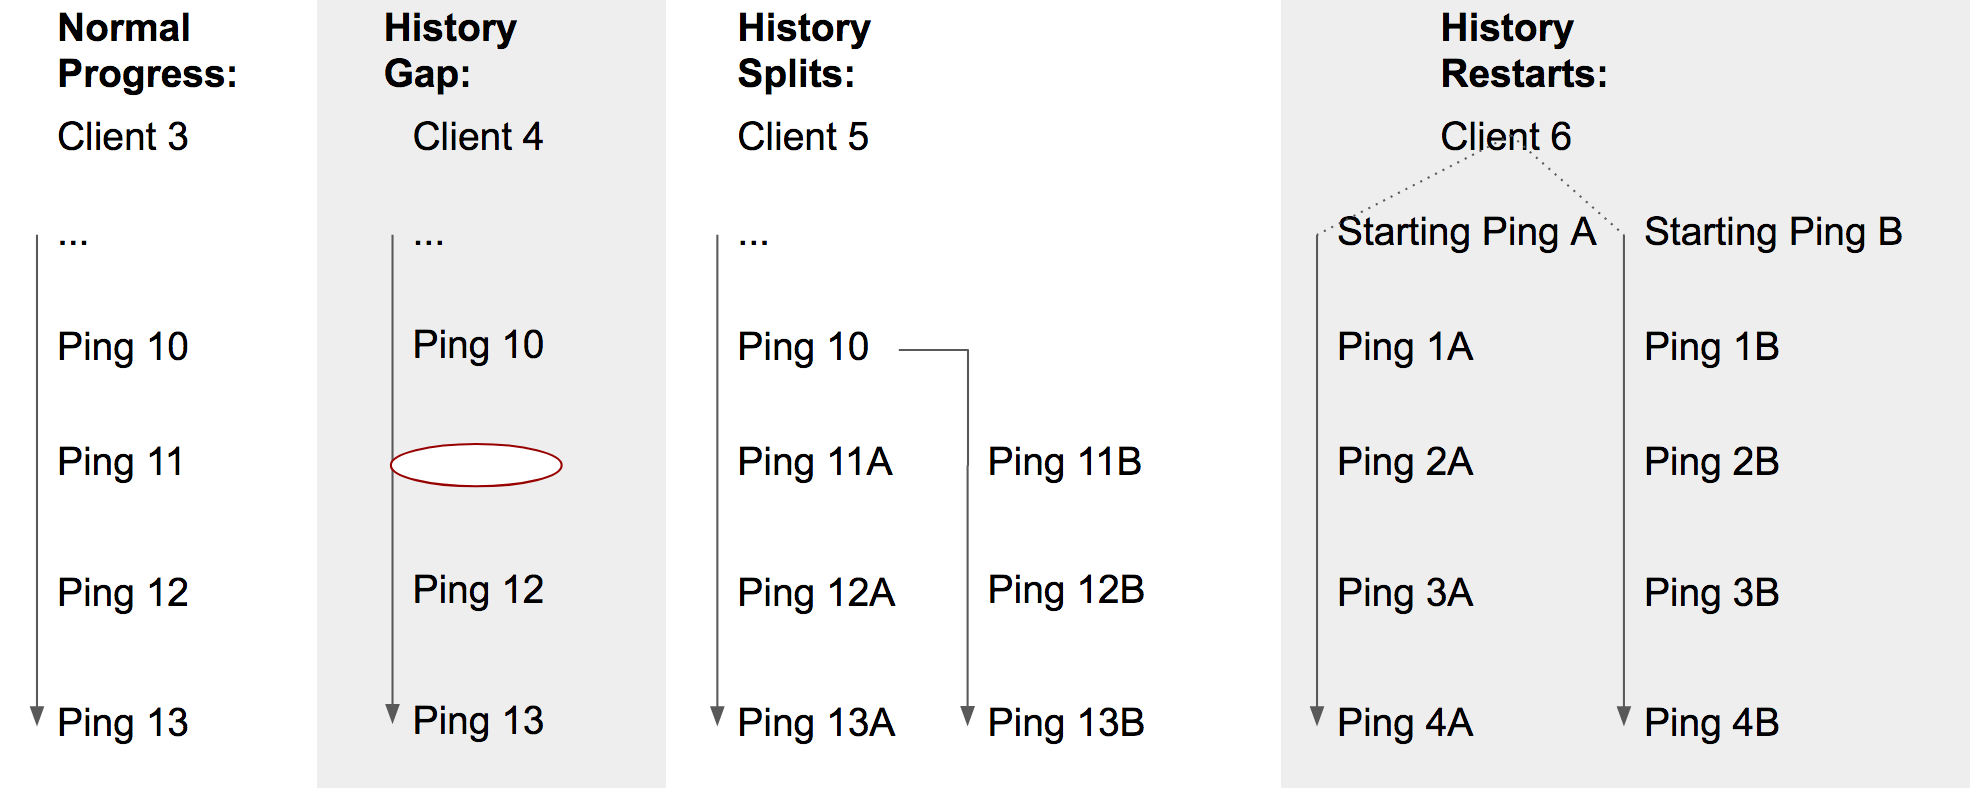
Task: Click the Ping 12B label
Action: click(1066, 590)
